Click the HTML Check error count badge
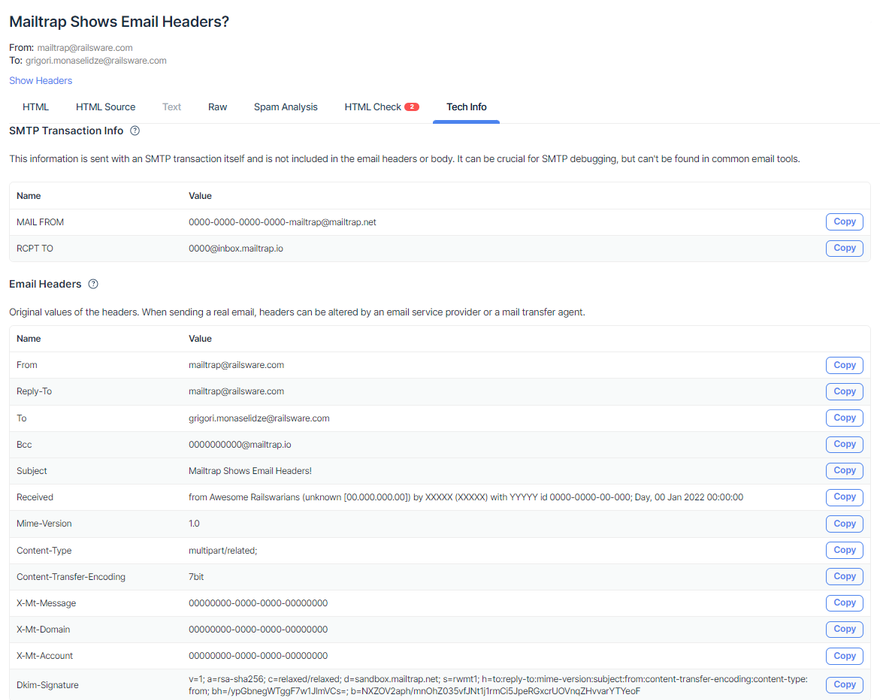Viewport: 880px width, 700px height. click(412, 107)
